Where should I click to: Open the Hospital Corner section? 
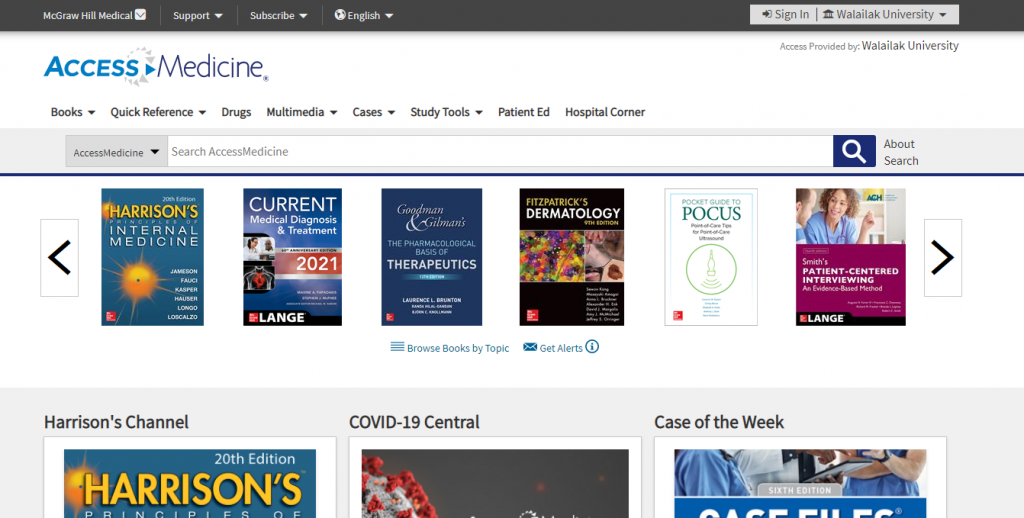(605, 112)
